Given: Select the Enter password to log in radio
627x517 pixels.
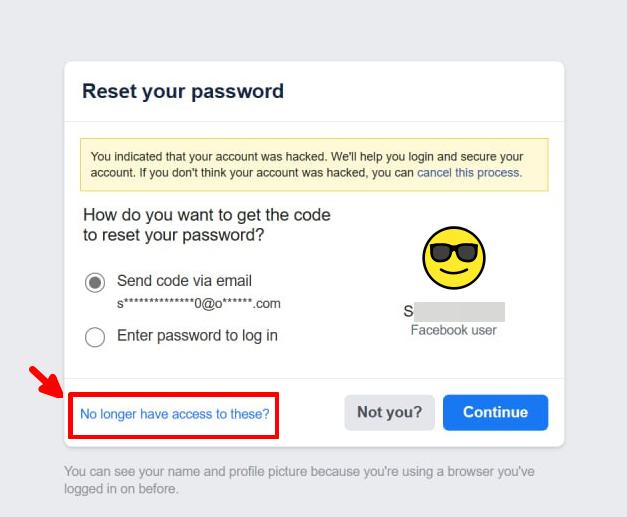Looking at the screenshot, I should [95, 337].
